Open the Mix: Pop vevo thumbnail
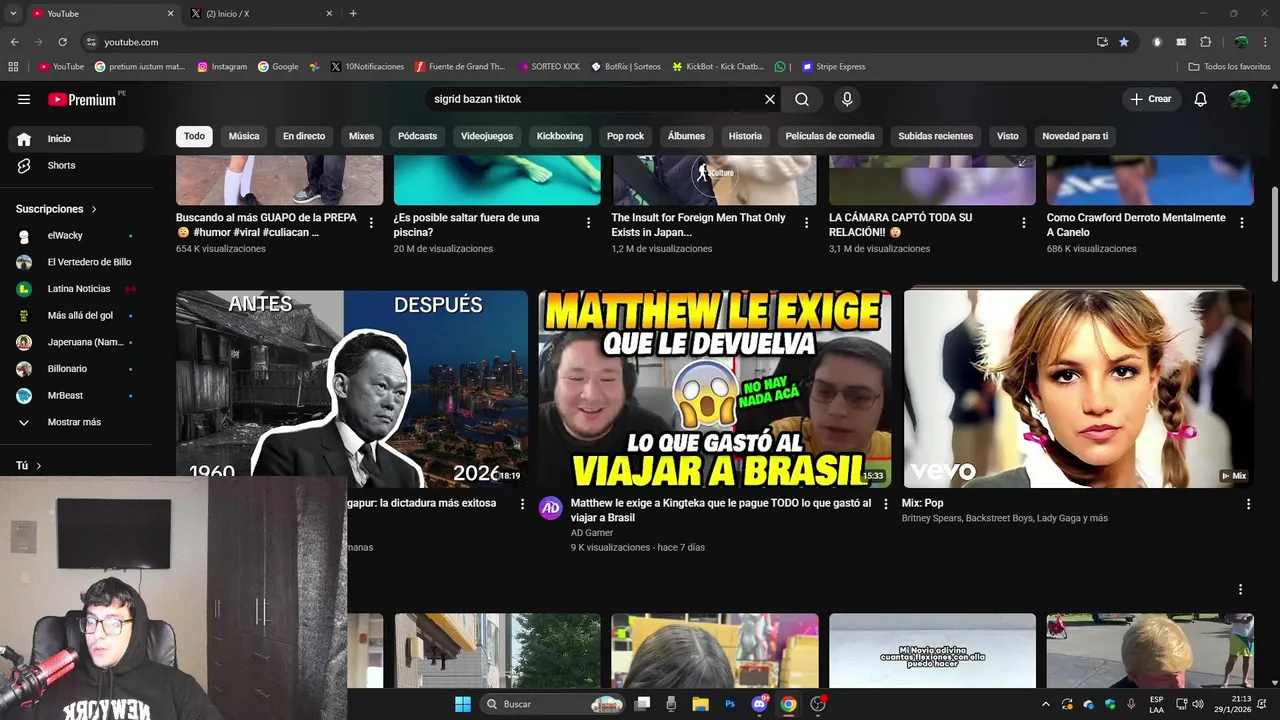The width and height of the screenshot is (1280, 720). (x=1078, y=389)
